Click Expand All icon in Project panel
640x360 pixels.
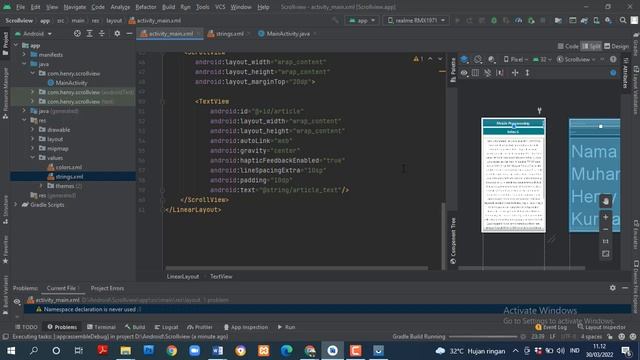[x=89, y=34]
